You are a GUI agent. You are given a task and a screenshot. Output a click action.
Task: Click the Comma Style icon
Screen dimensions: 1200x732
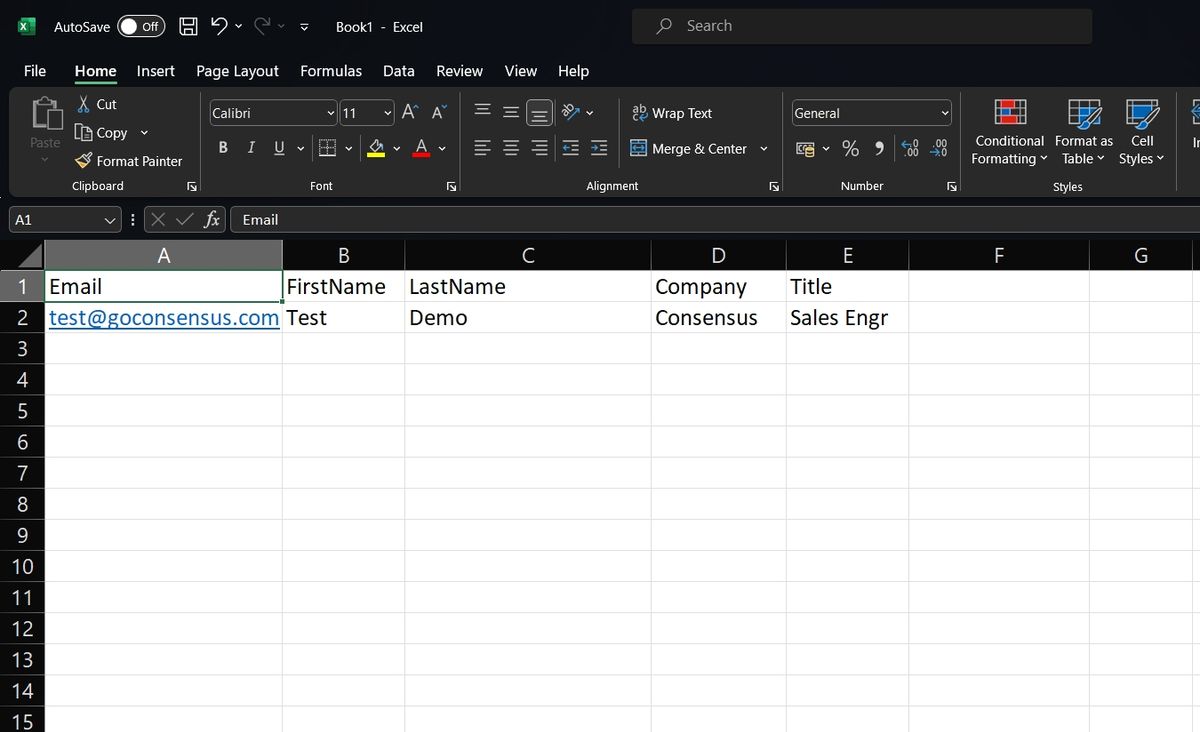coord(879,148)
